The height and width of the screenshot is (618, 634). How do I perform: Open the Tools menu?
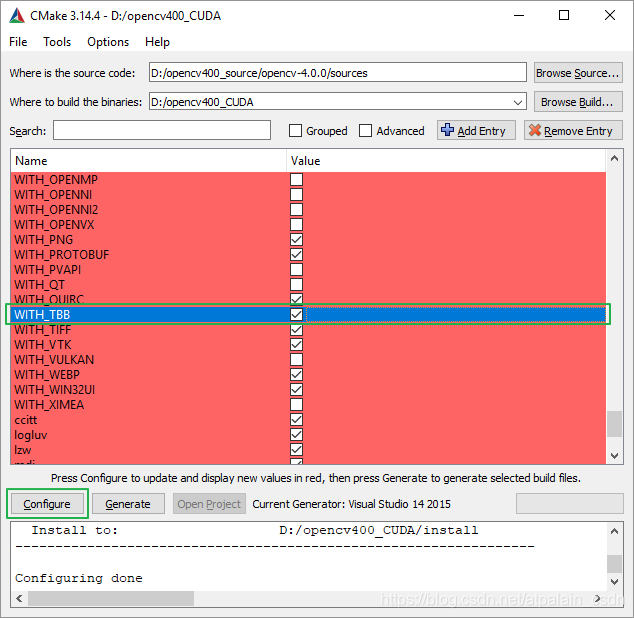pyautogui.click(x=57, y=42)
